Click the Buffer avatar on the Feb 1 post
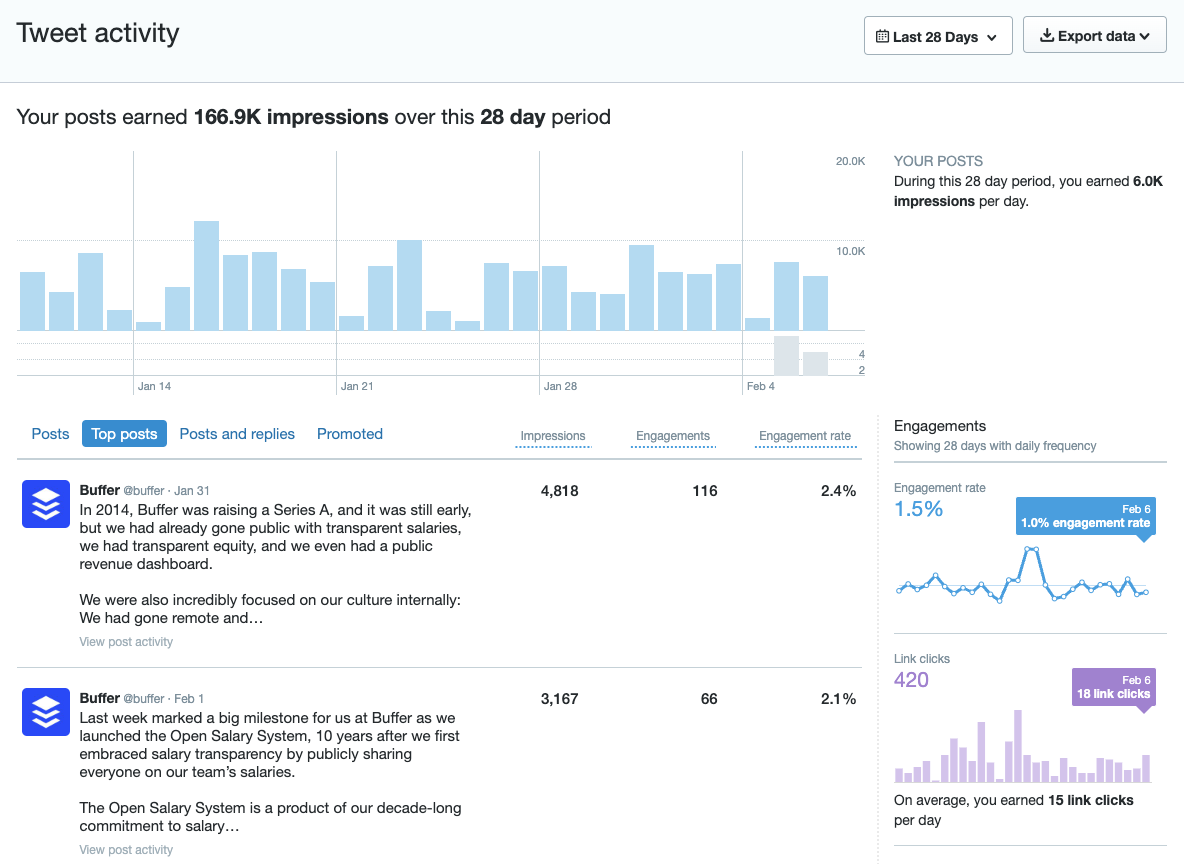Image resolution: width=1184 pixels, height=864 pixels. click(x=46, y=712)
